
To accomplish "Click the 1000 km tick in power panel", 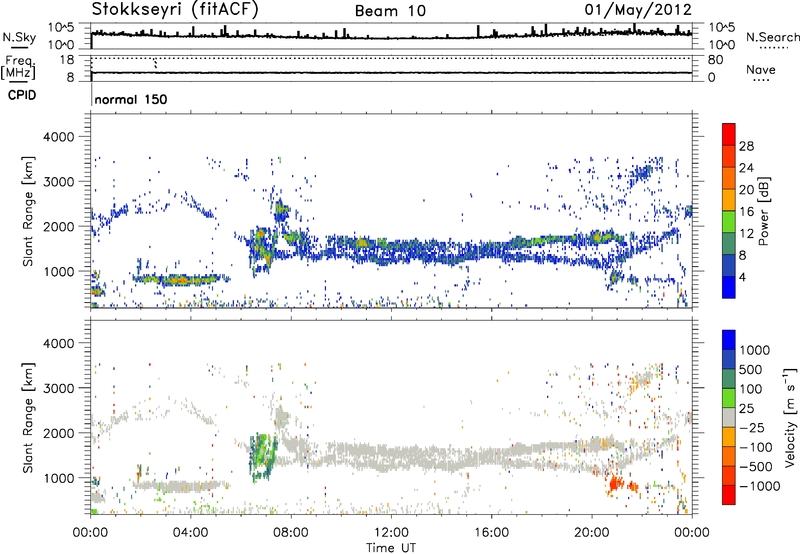I will click(x=59, y=271).
